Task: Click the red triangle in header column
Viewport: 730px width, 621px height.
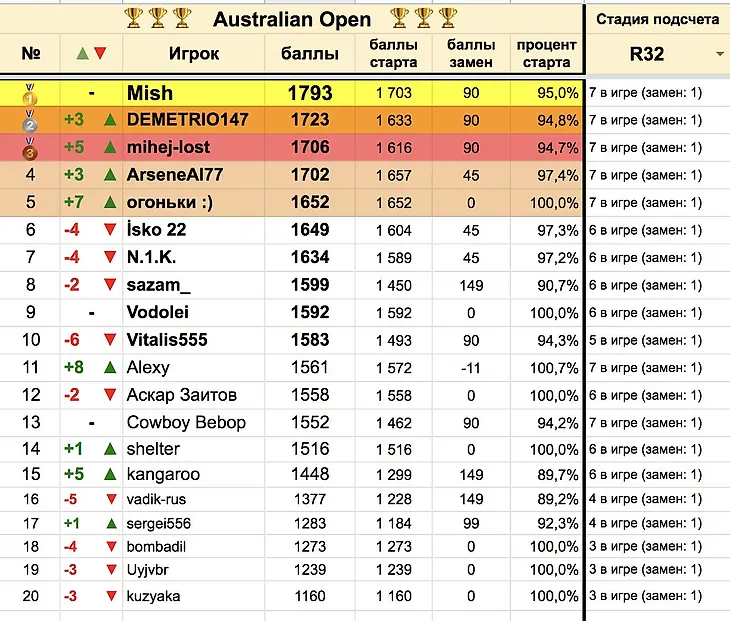Action: click(100, 54)
